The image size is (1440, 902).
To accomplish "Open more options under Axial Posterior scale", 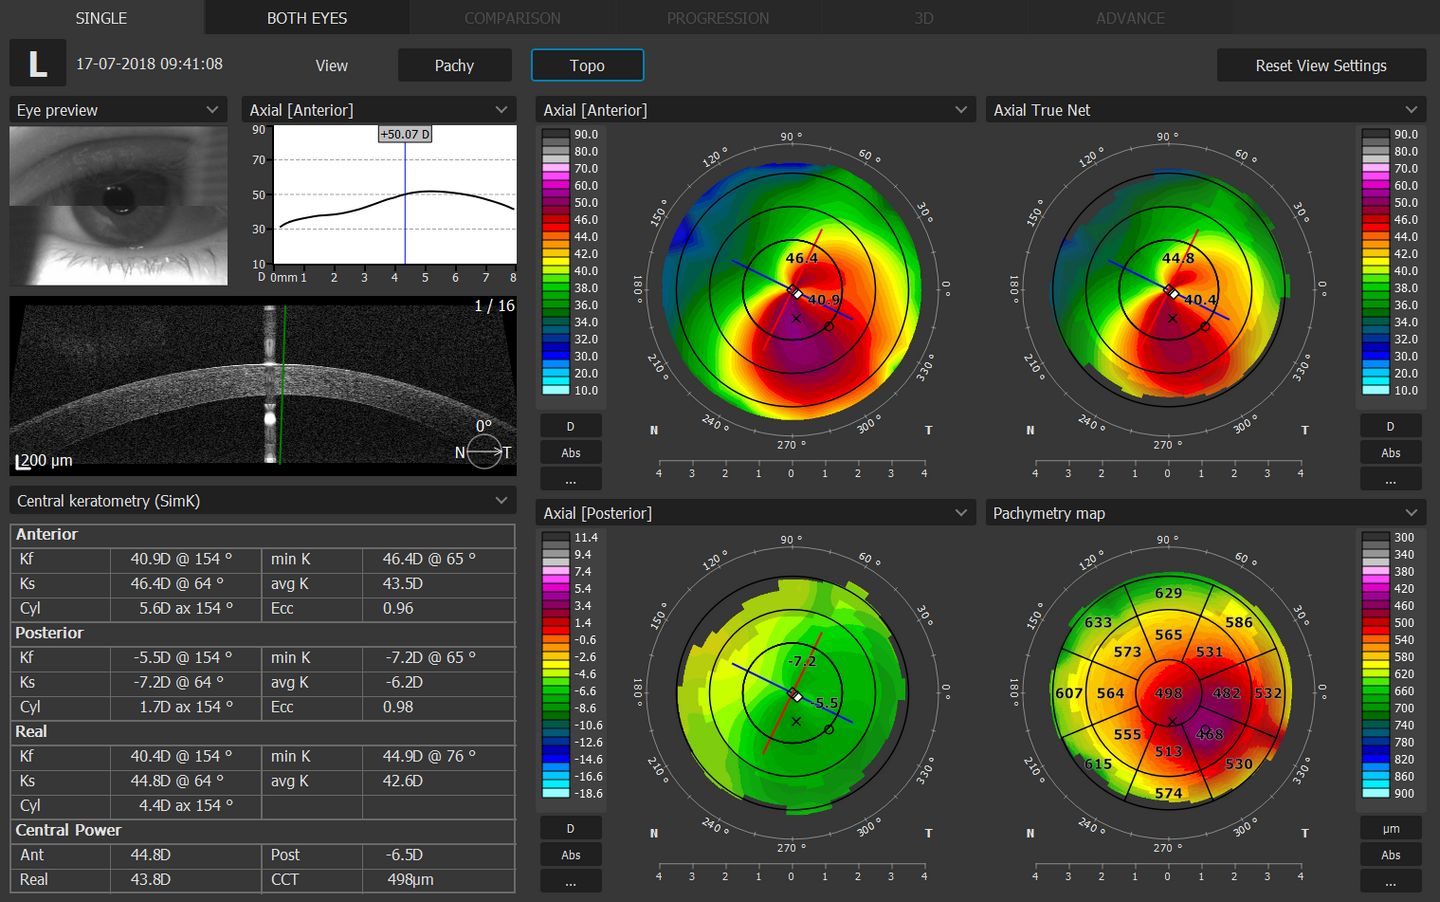I will coord(570,882).
